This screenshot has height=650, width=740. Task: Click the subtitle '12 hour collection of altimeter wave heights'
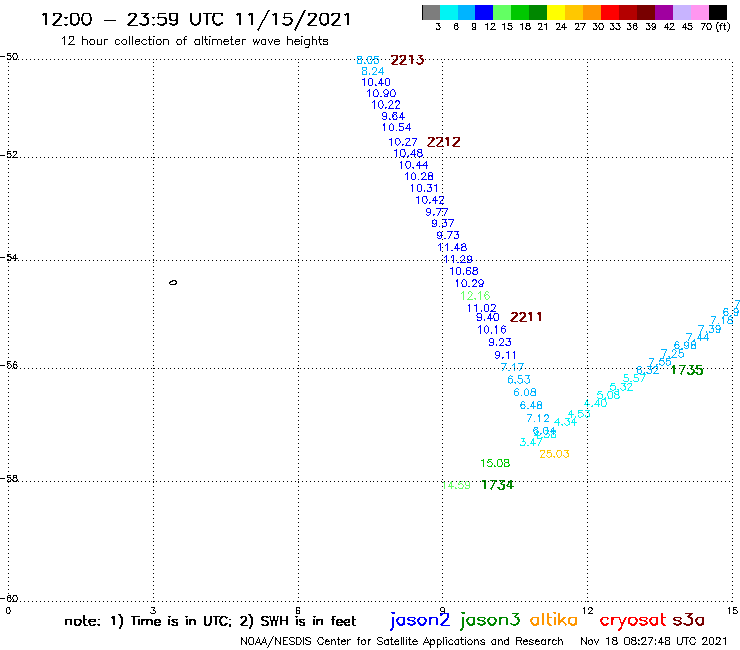[194, 41]
